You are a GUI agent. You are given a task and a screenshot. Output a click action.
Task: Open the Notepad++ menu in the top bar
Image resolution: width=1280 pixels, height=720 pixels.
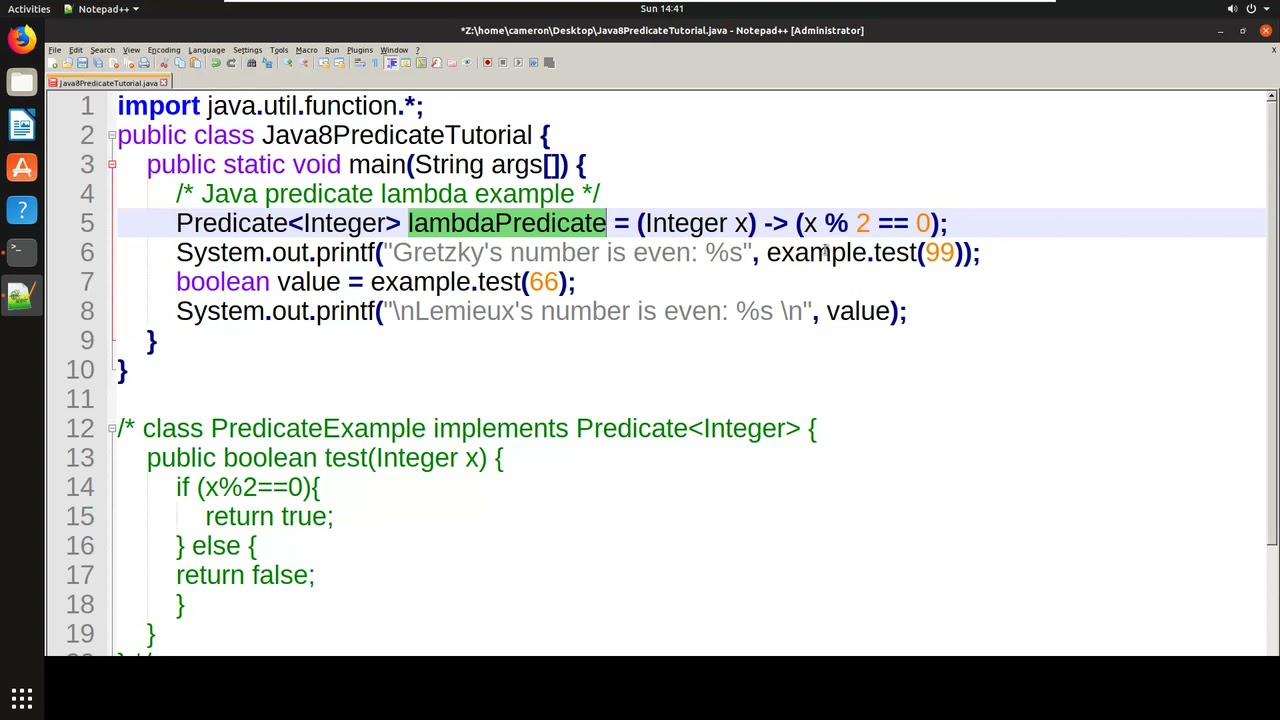click(100, 9)
